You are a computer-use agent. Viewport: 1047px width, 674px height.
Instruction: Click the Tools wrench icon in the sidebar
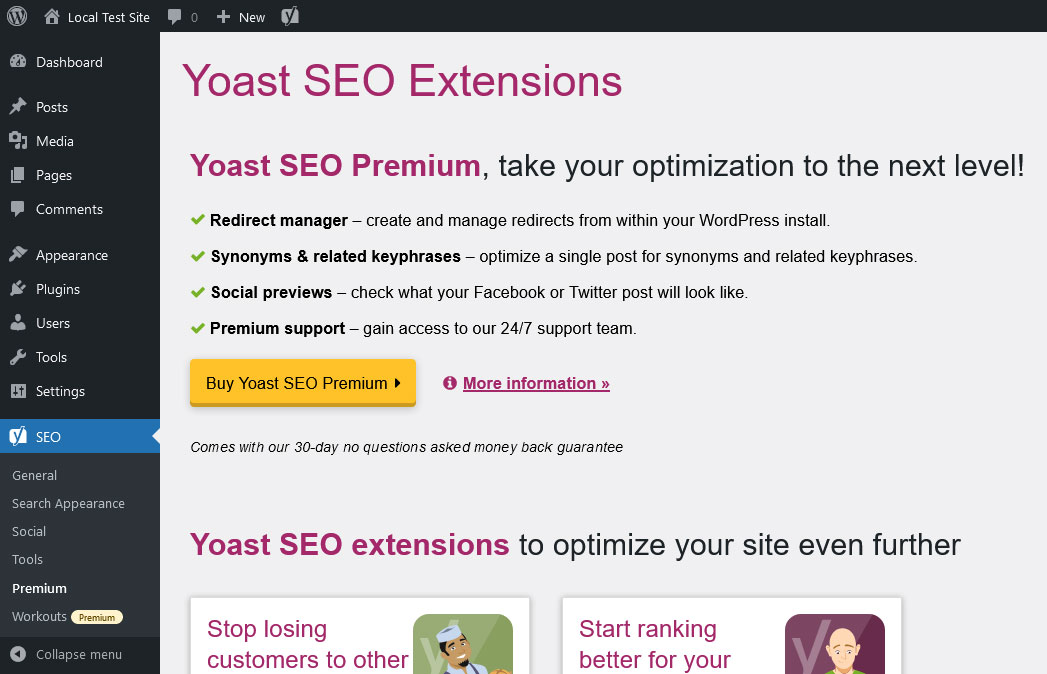(x=22, y=357)
